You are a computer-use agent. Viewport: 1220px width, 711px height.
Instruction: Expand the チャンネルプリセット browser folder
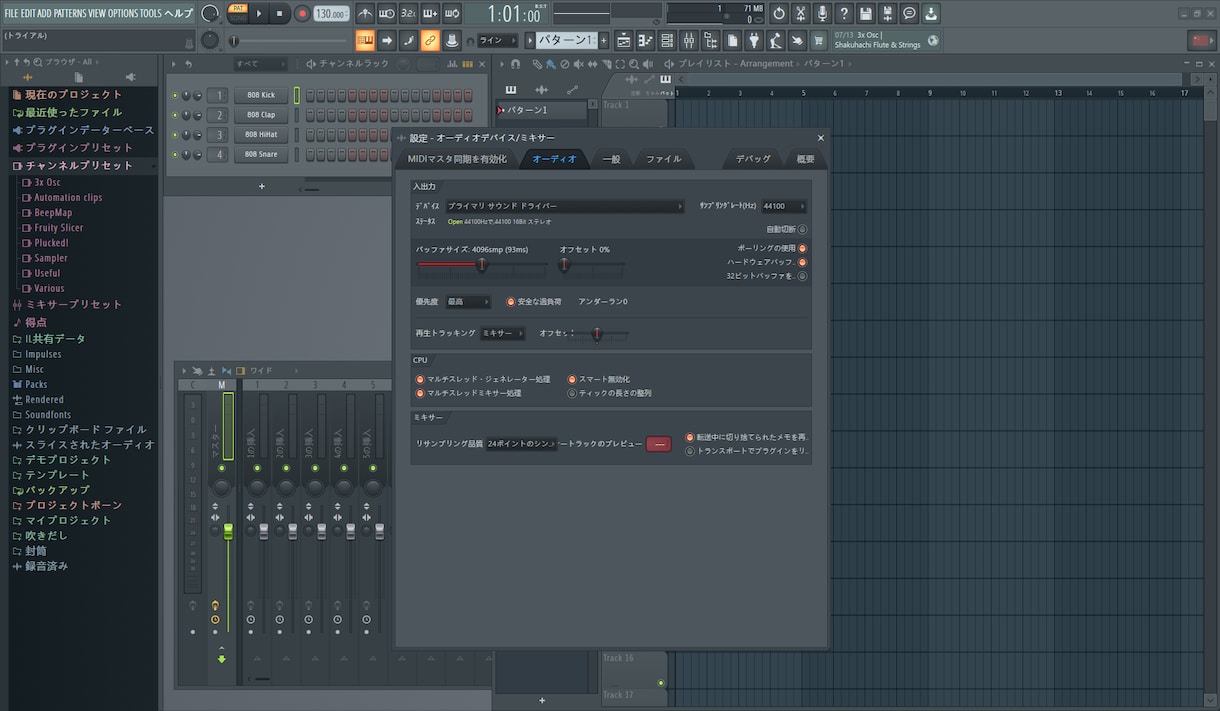pos(79,165)
